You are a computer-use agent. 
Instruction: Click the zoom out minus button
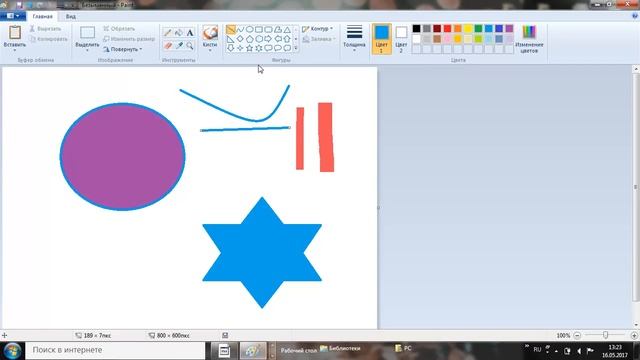coord(577,335)
